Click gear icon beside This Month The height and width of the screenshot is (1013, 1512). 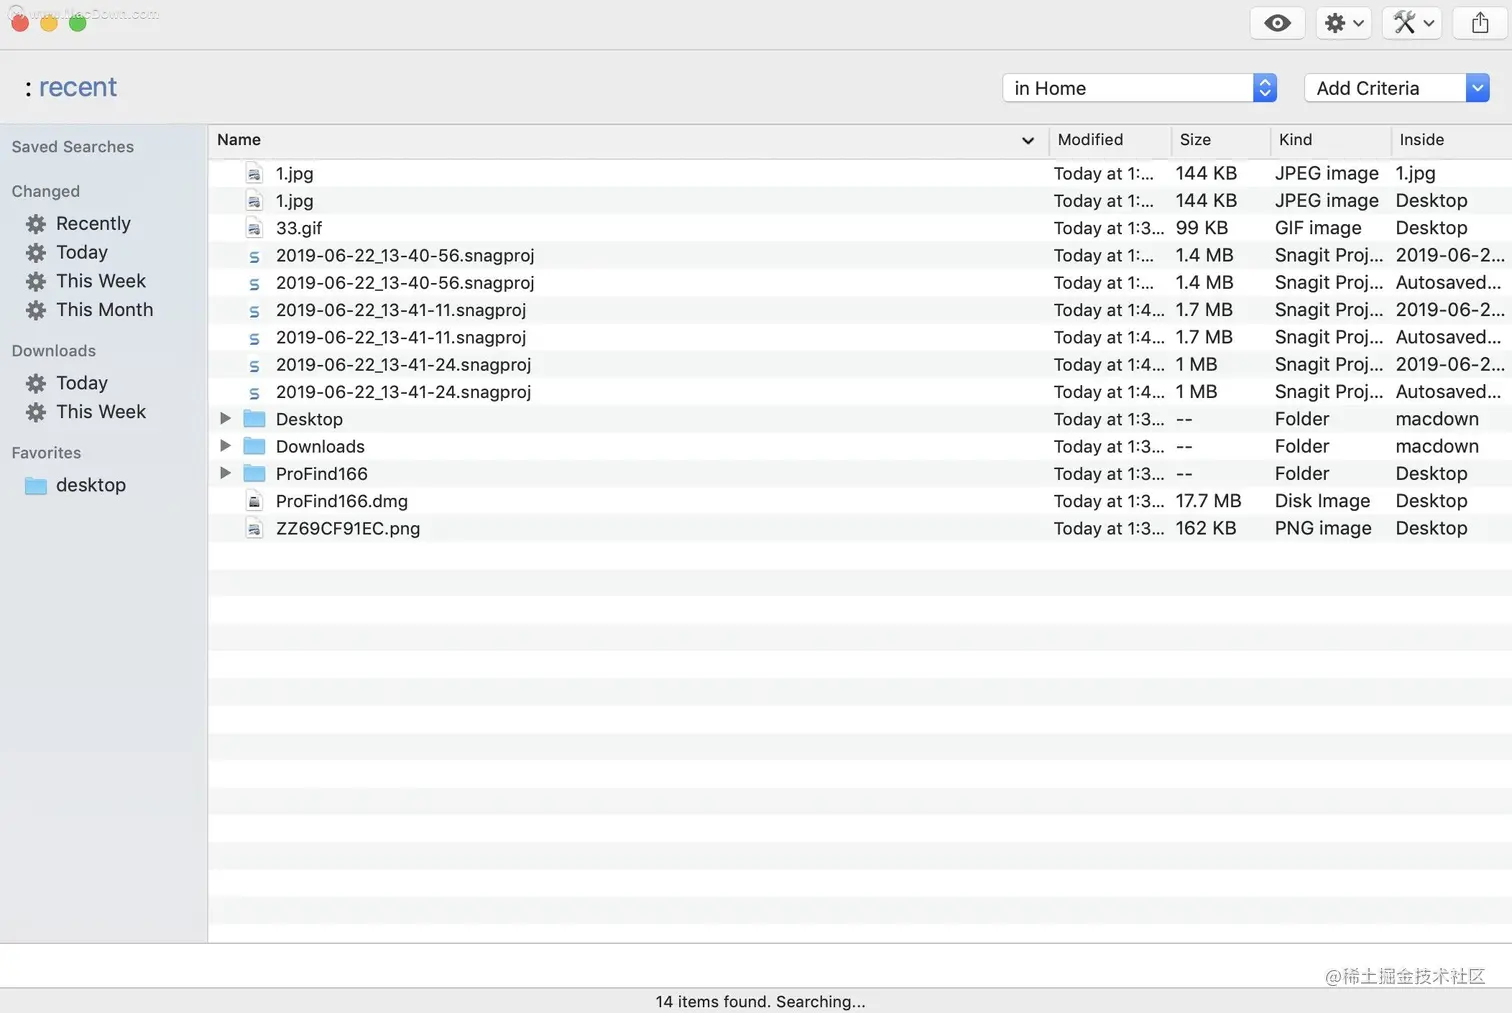point(36,311)
